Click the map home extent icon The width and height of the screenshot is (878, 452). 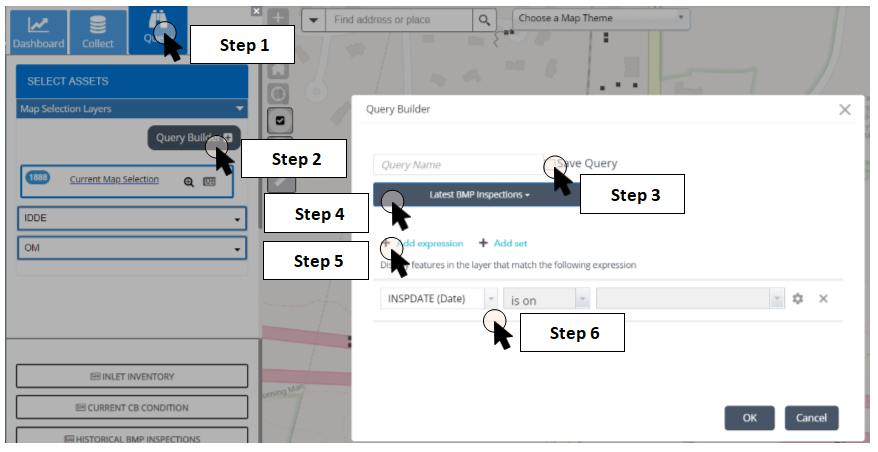pos(278,70)
